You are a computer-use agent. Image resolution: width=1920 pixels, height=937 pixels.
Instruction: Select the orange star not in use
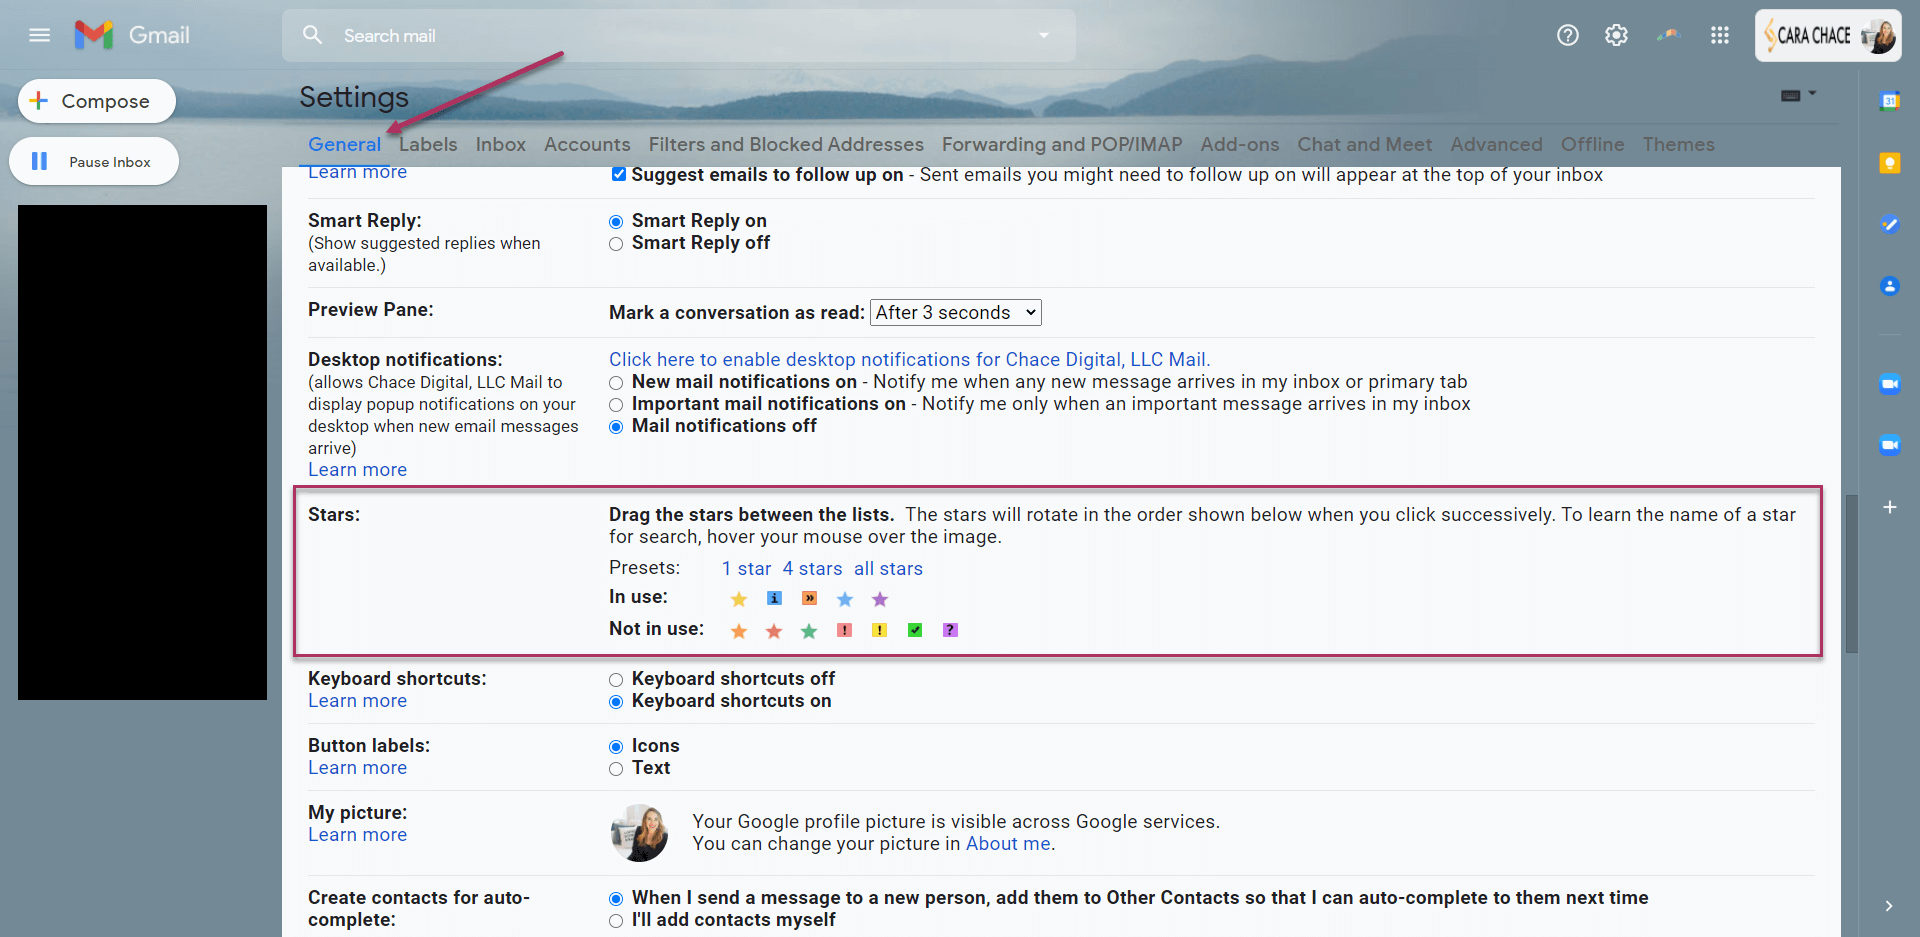point(739,631)
